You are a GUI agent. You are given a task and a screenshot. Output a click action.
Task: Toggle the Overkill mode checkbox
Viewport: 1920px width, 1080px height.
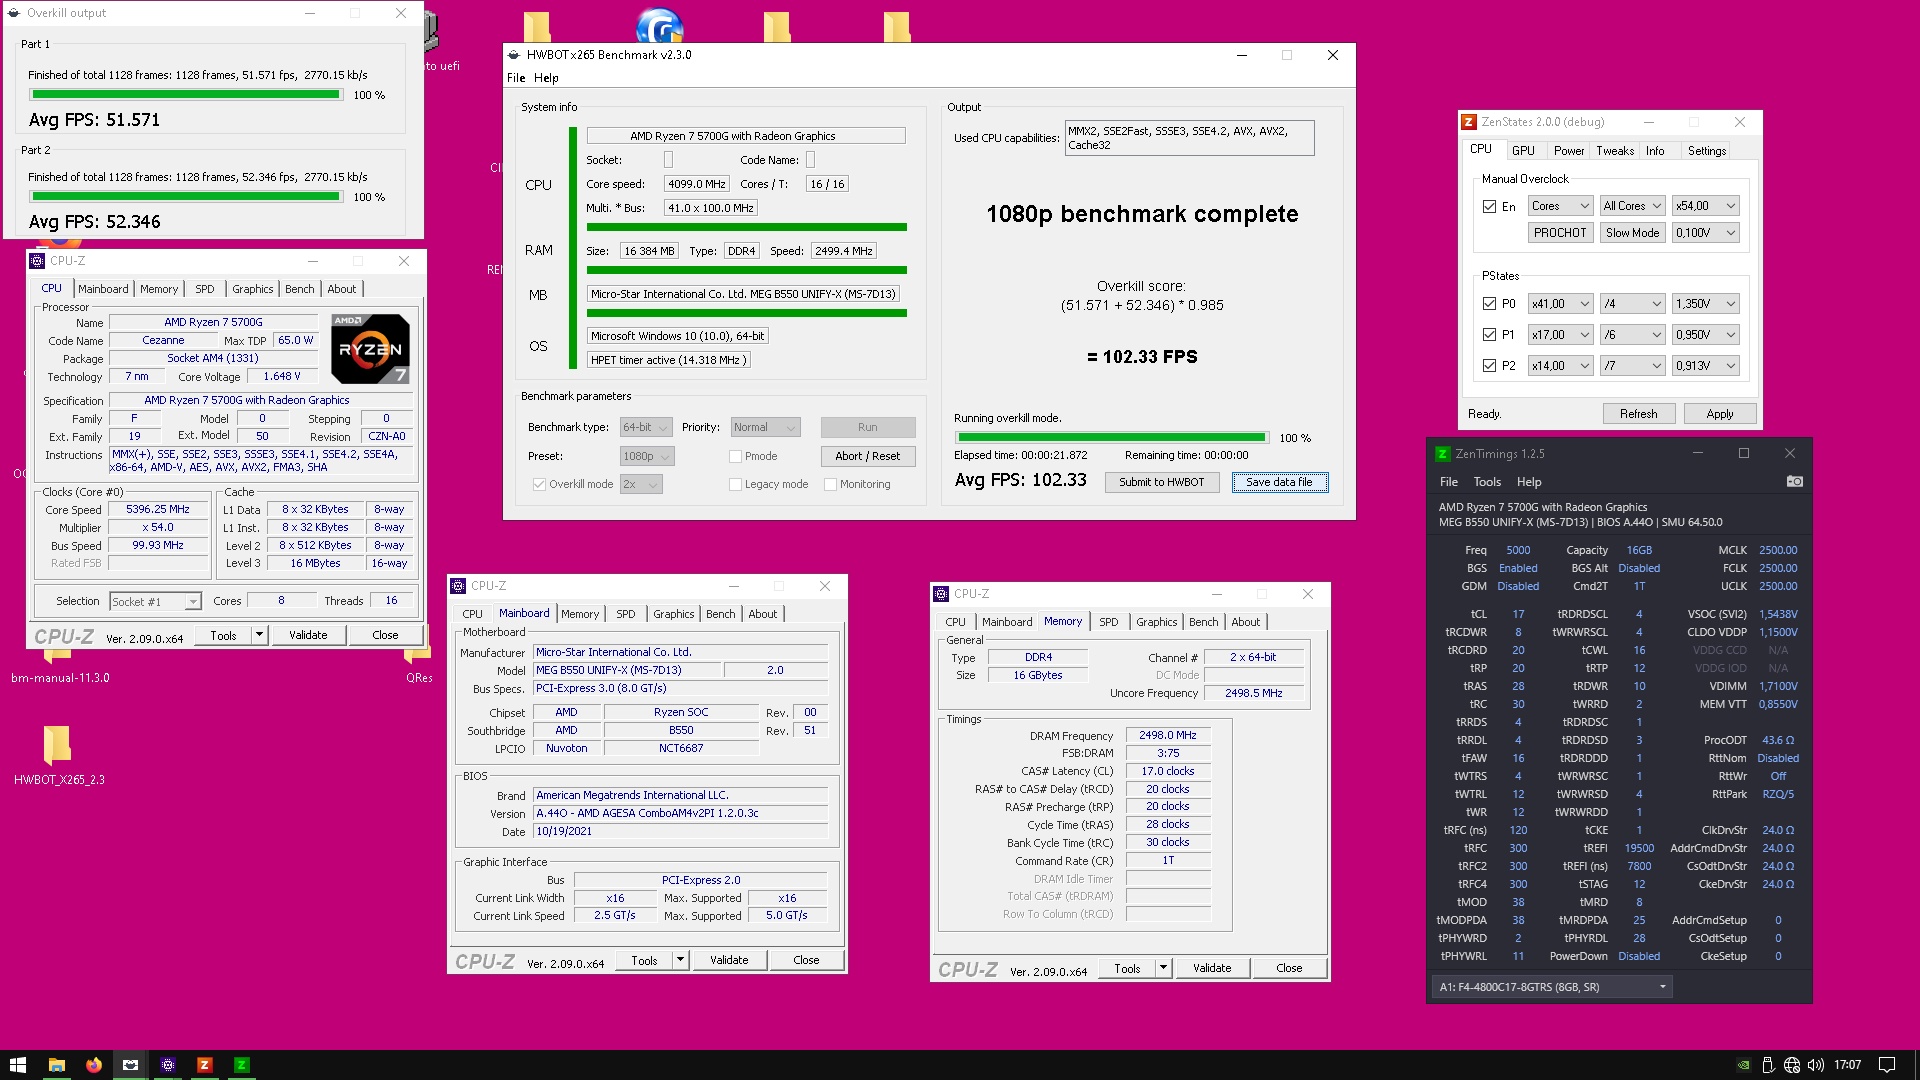pyautogui.click(x=539, y=484)
